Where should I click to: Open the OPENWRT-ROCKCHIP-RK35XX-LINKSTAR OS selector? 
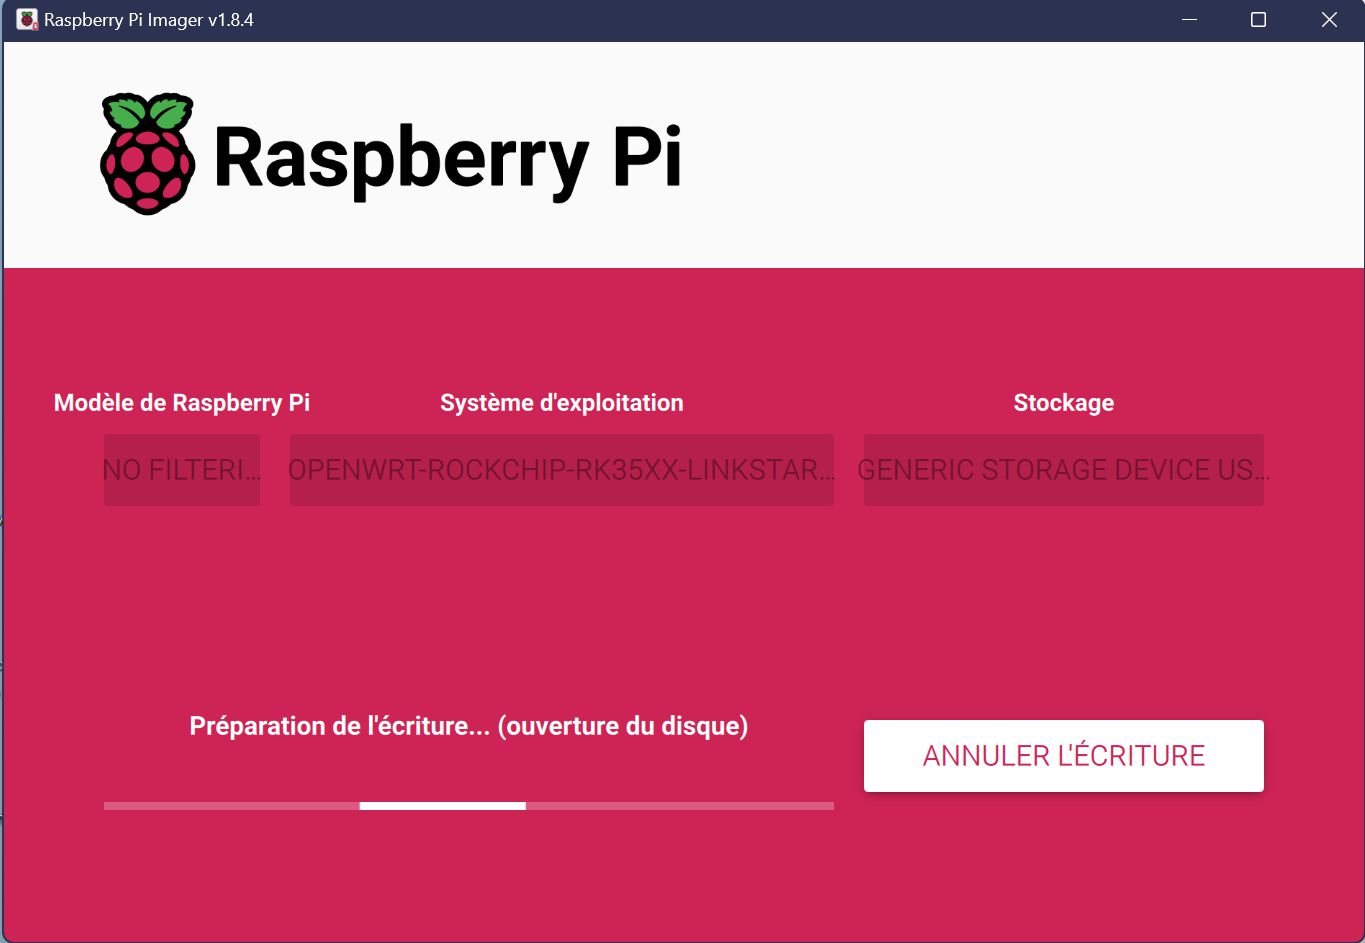click(561, 469)
